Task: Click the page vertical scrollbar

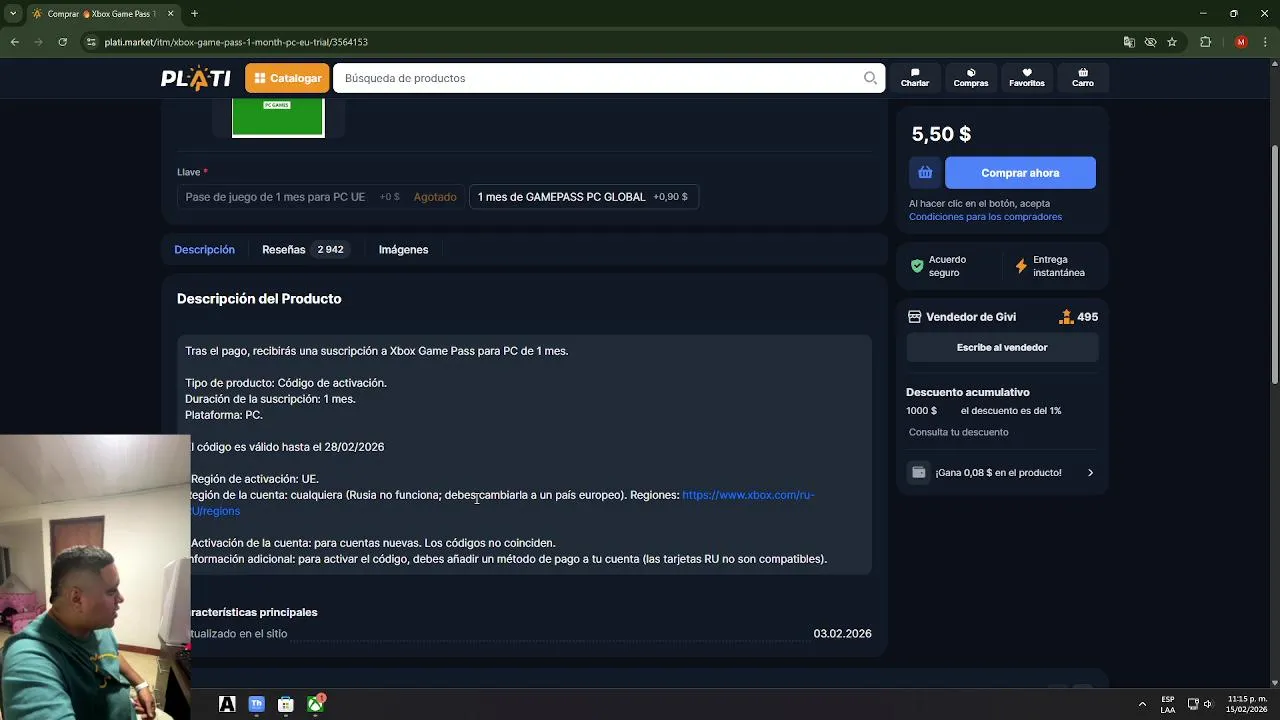Action: coord(1274,263)
